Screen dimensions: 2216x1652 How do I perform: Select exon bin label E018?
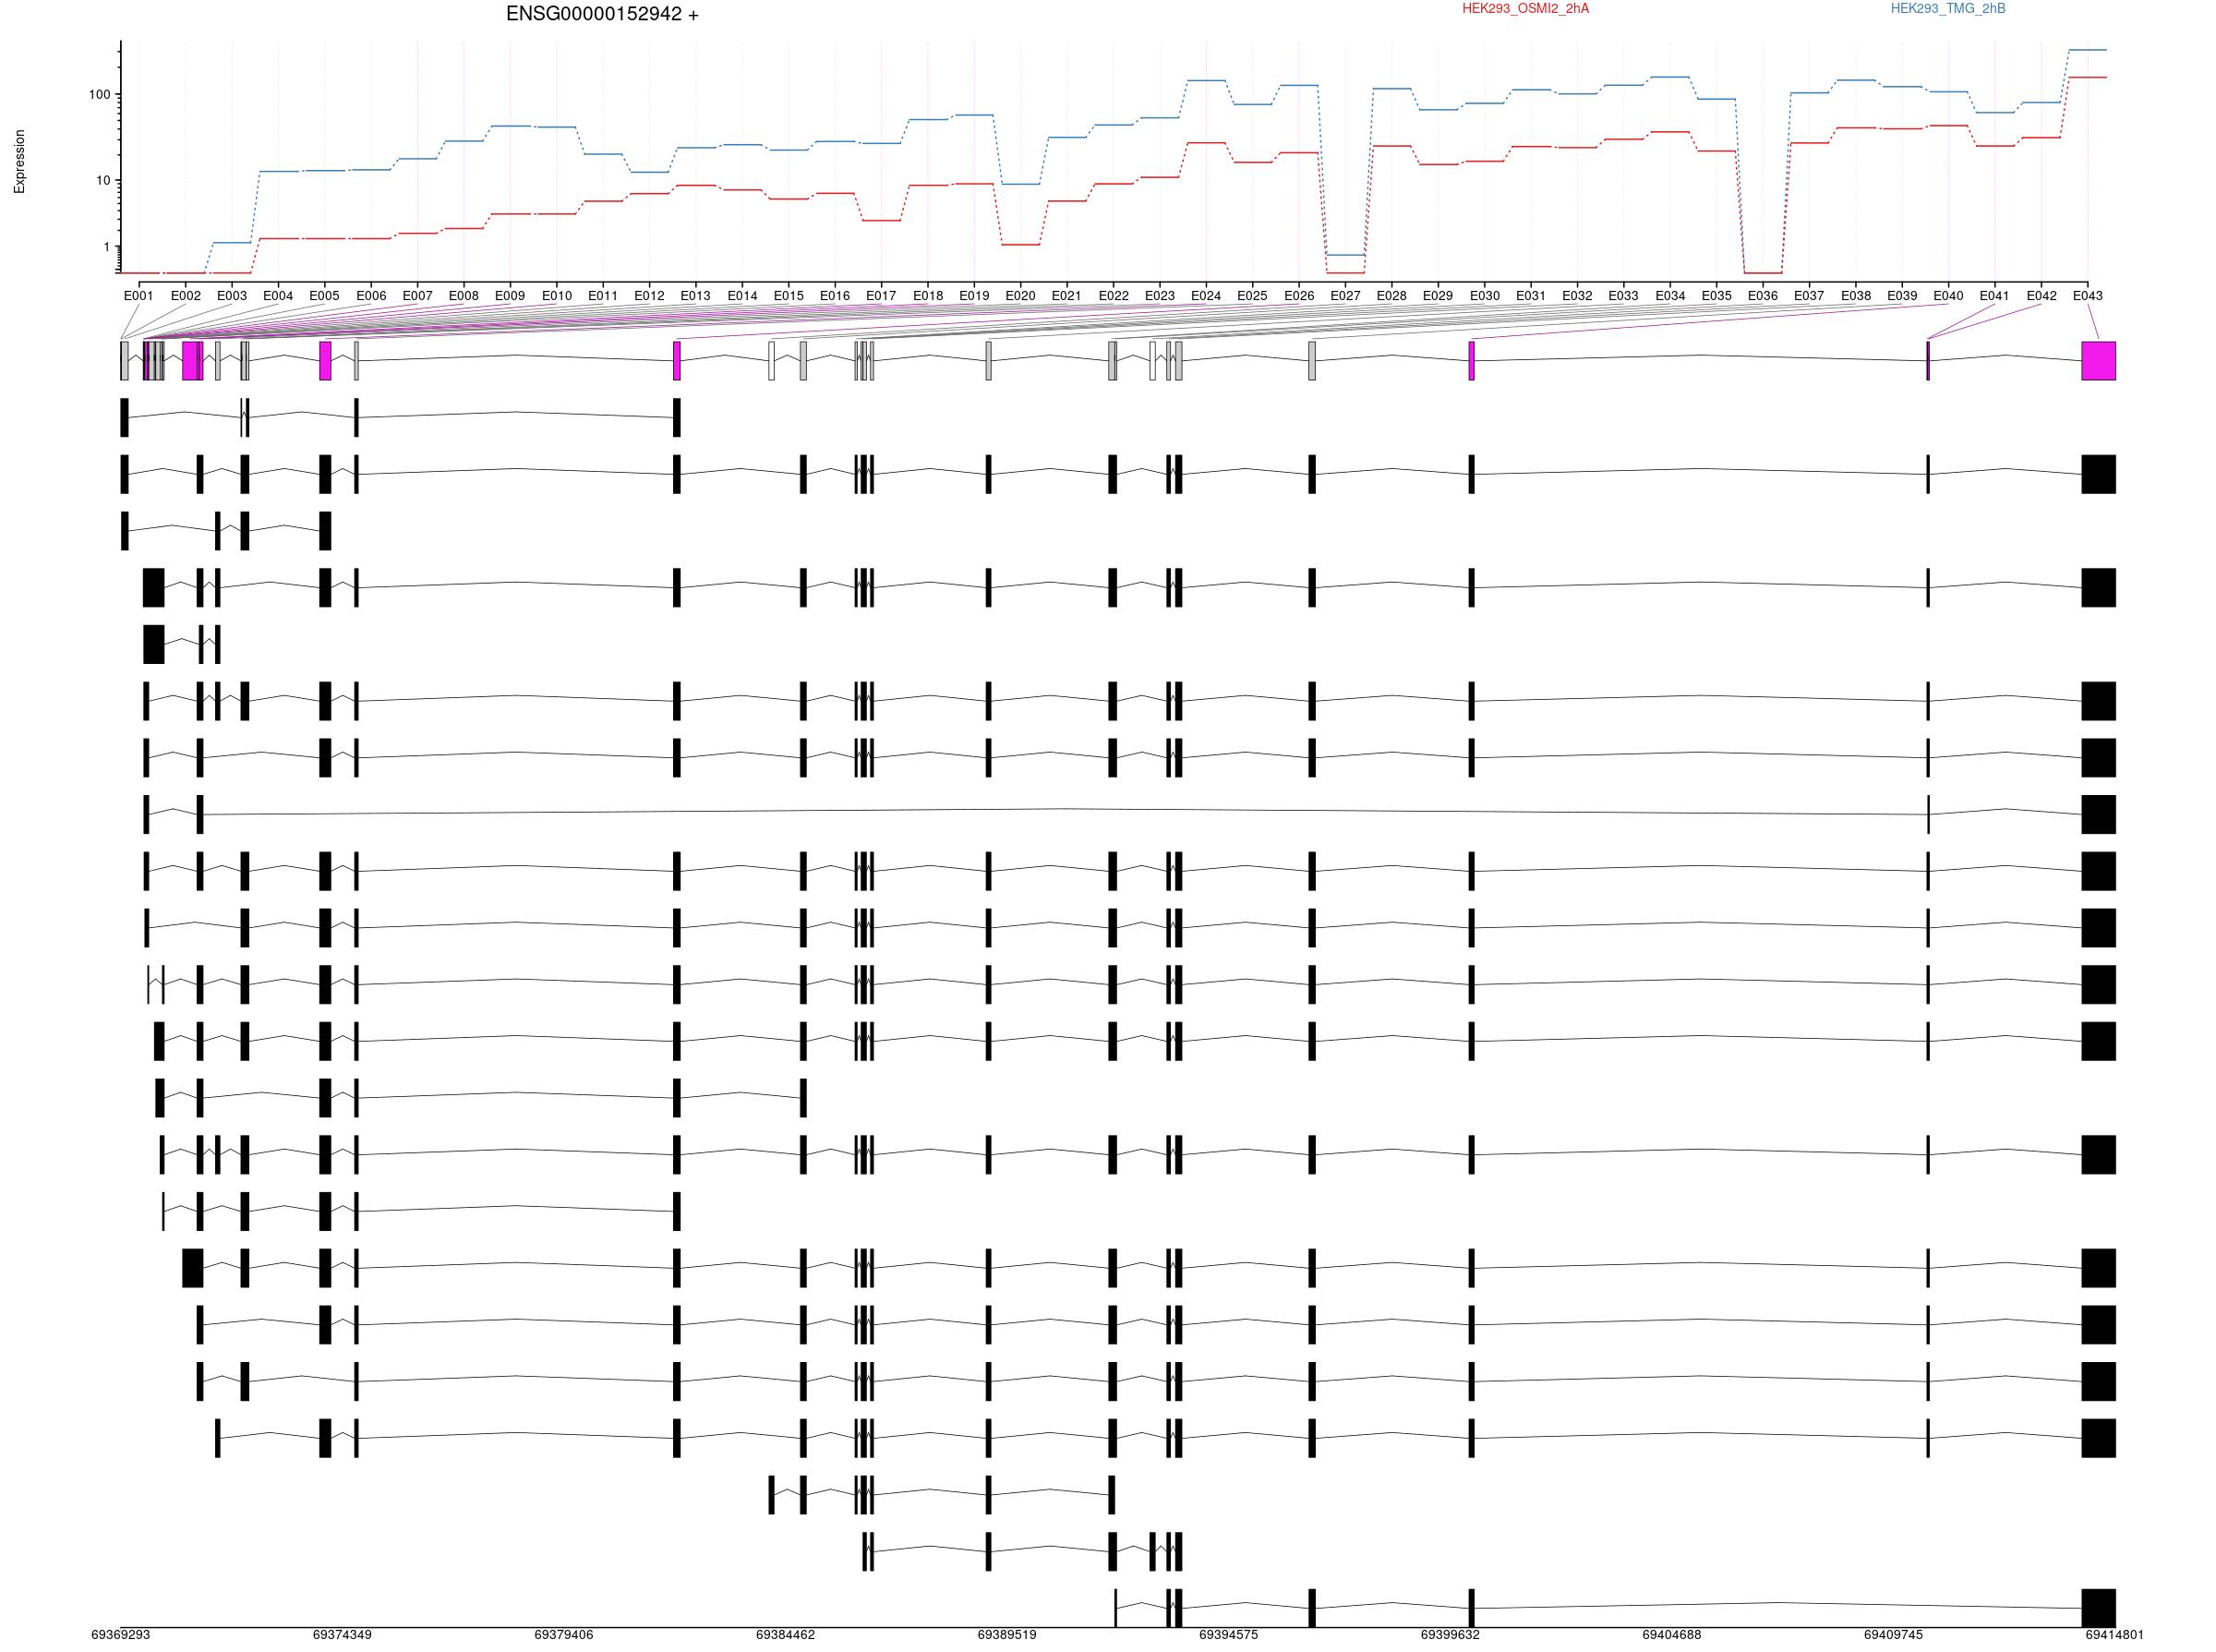point(928,296)
